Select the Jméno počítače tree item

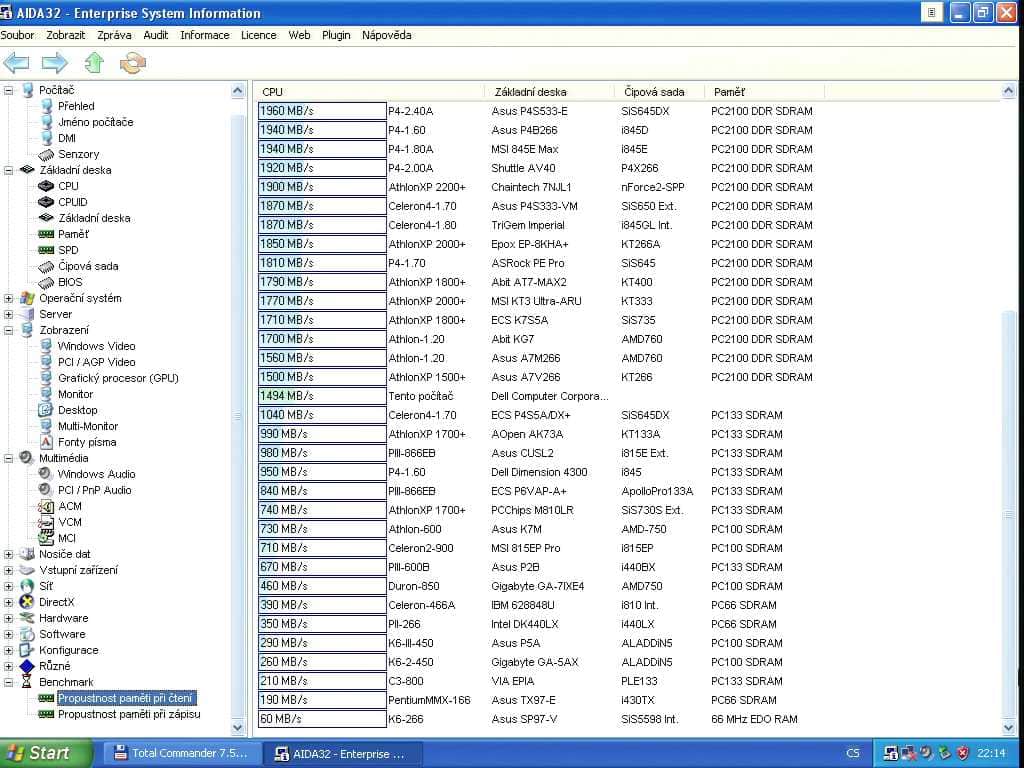tap(95, 122)
